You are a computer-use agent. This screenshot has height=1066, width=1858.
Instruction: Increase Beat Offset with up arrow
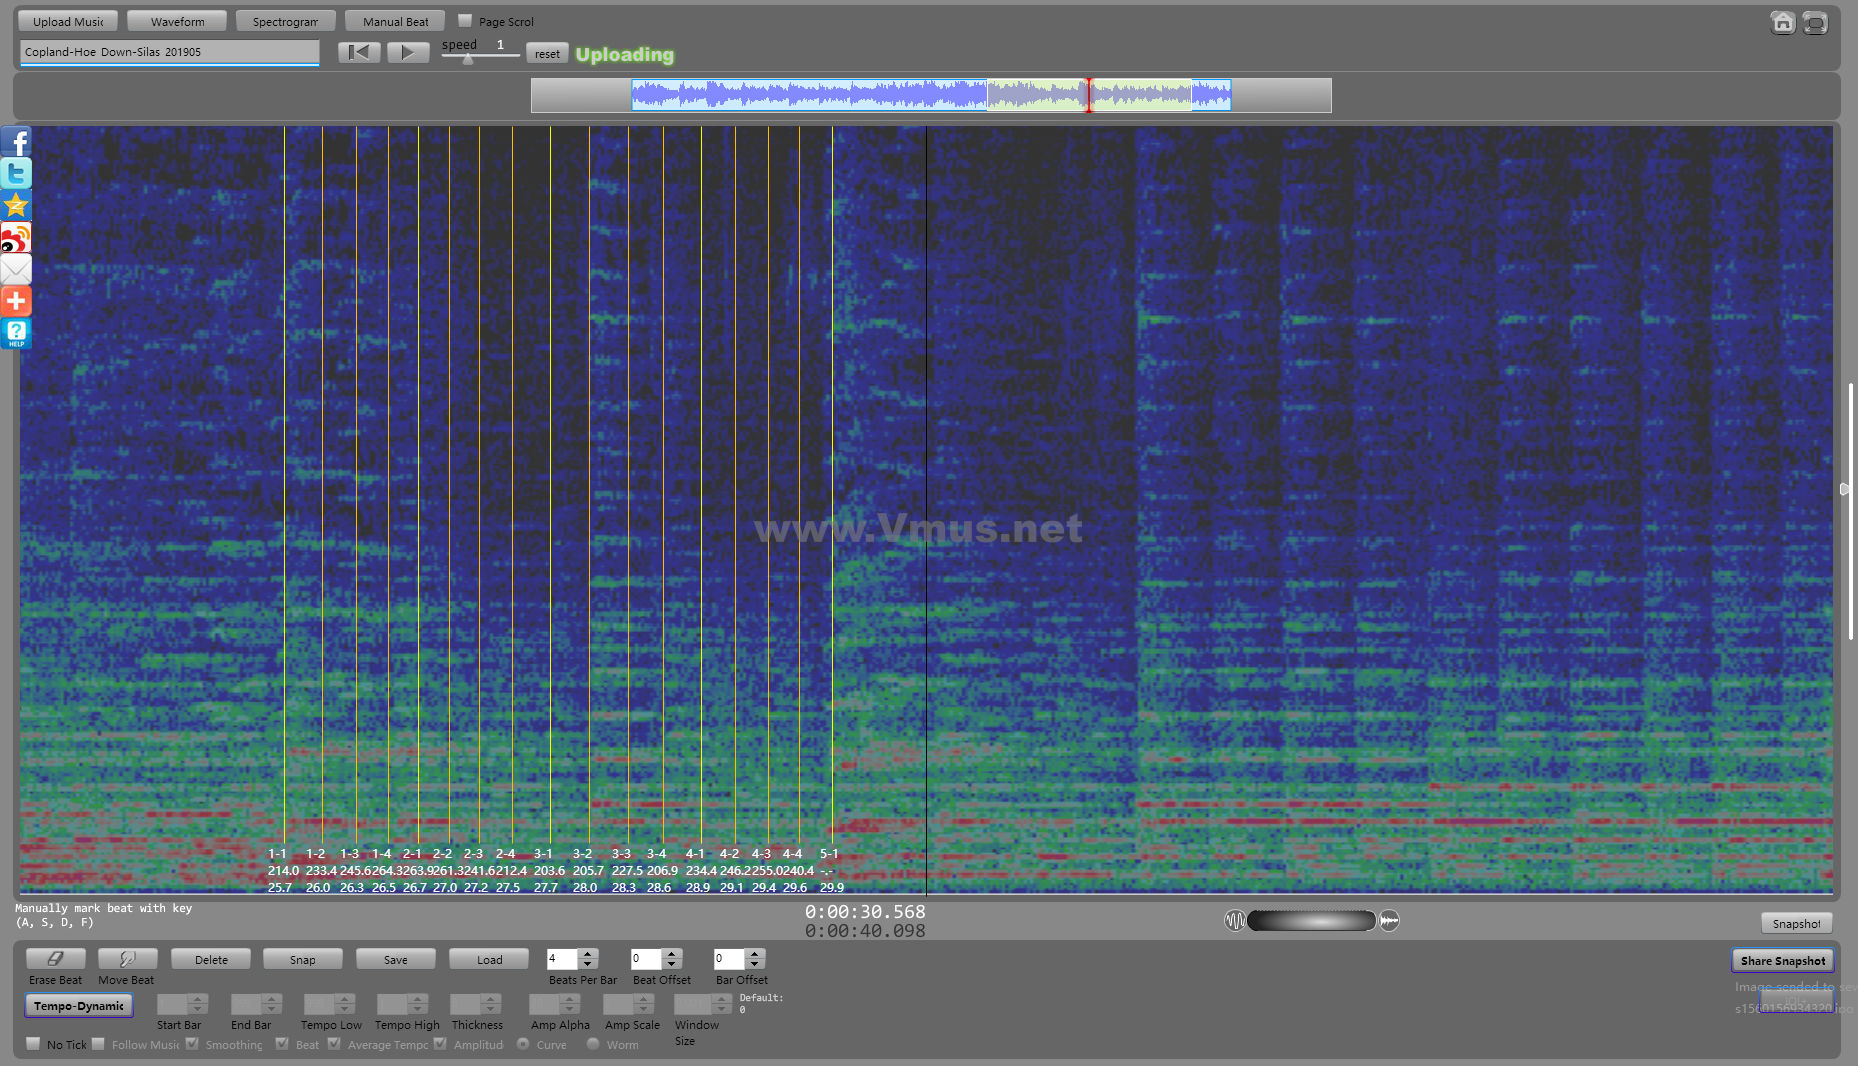click(672, 954)
